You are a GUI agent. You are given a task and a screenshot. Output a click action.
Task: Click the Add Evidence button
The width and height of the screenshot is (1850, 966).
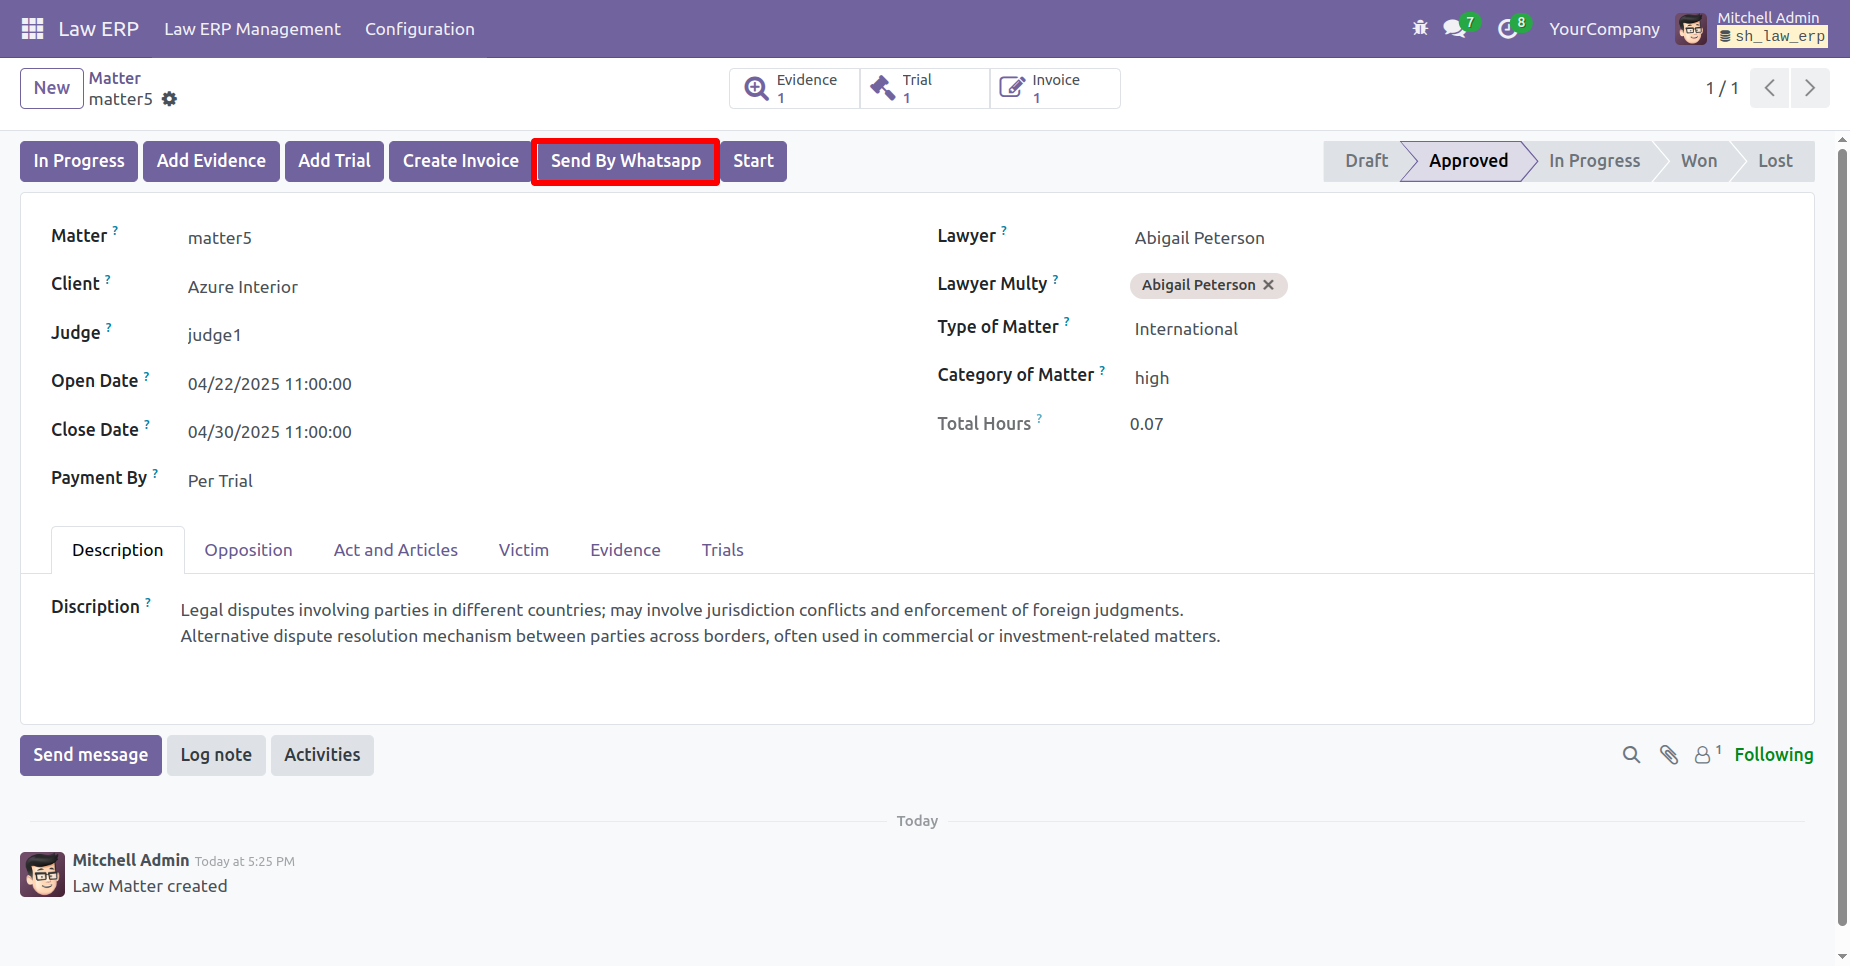pos(211,161)
